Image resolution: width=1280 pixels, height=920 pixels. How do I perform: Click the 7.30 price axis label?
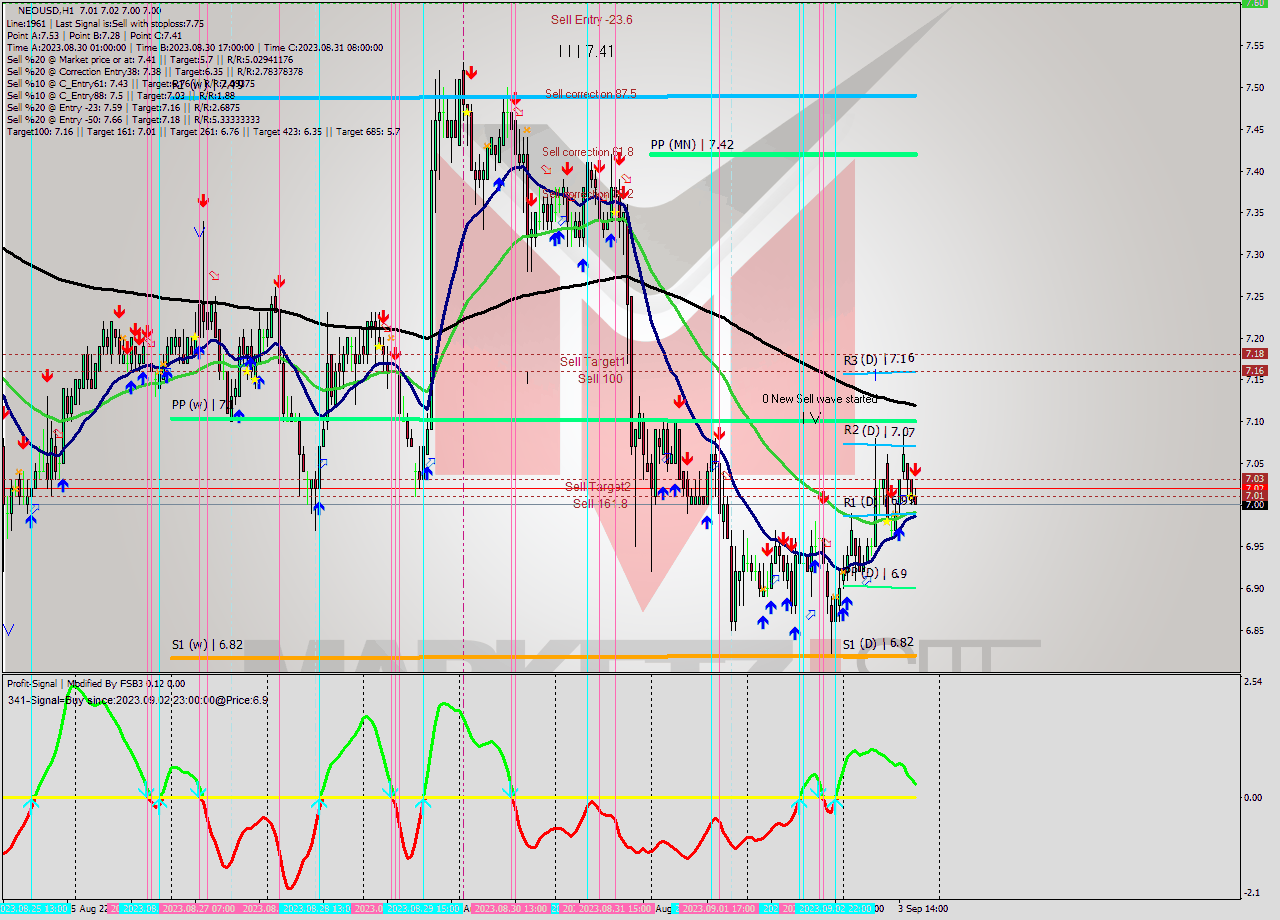1255,255
